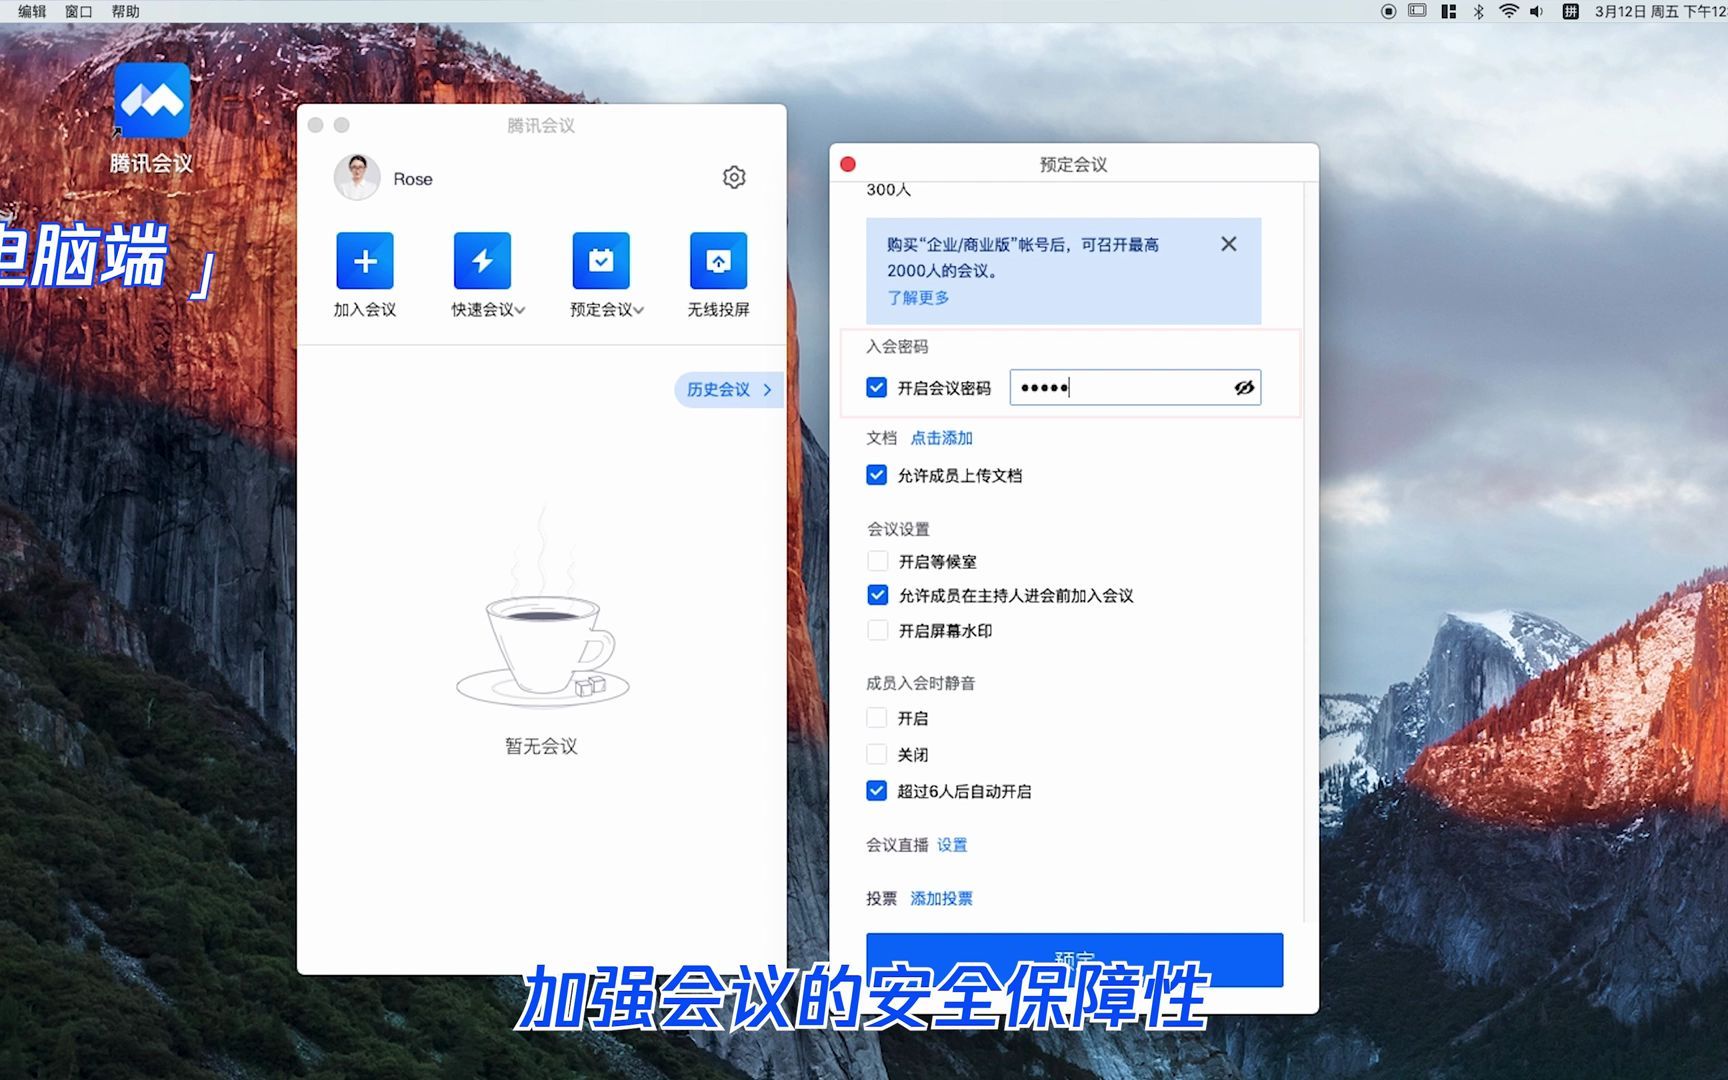Screen dimensions: 1728x1080
Task: Toggle 允许成员在主持人进会前加入会议 checkbox
Action: coord(877,595)
